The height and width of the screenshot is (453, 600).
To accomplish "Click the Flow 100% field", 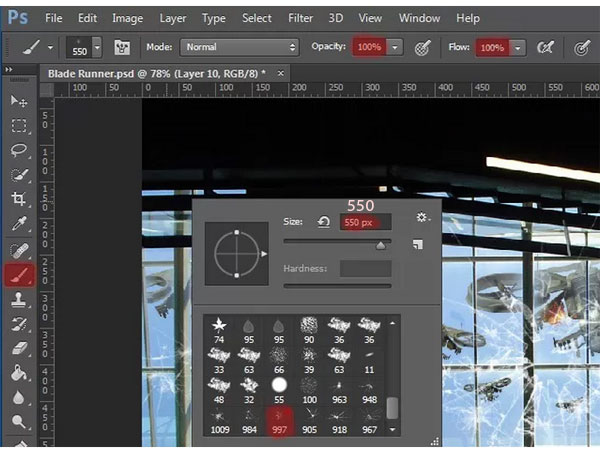I will 492,48.
